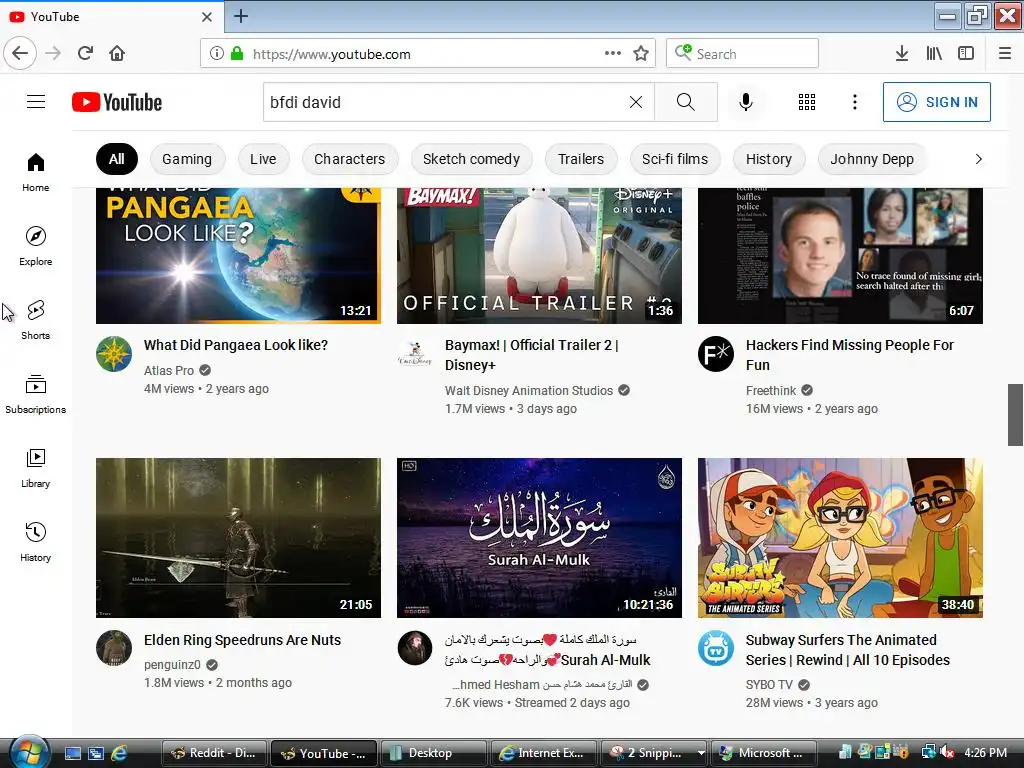
Task: Open the Freethink channel avatar
Action: click(x=716, y=354)
